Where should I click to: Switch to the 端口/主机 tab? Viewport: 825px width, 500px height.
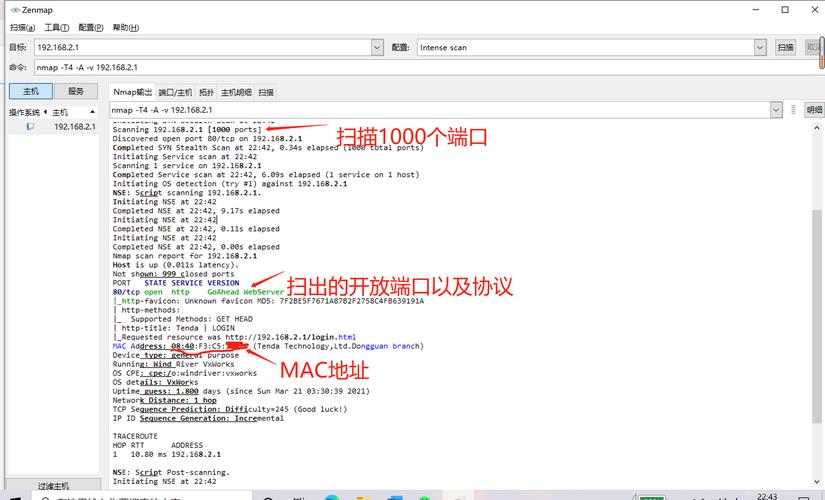[x=177, y=92]
